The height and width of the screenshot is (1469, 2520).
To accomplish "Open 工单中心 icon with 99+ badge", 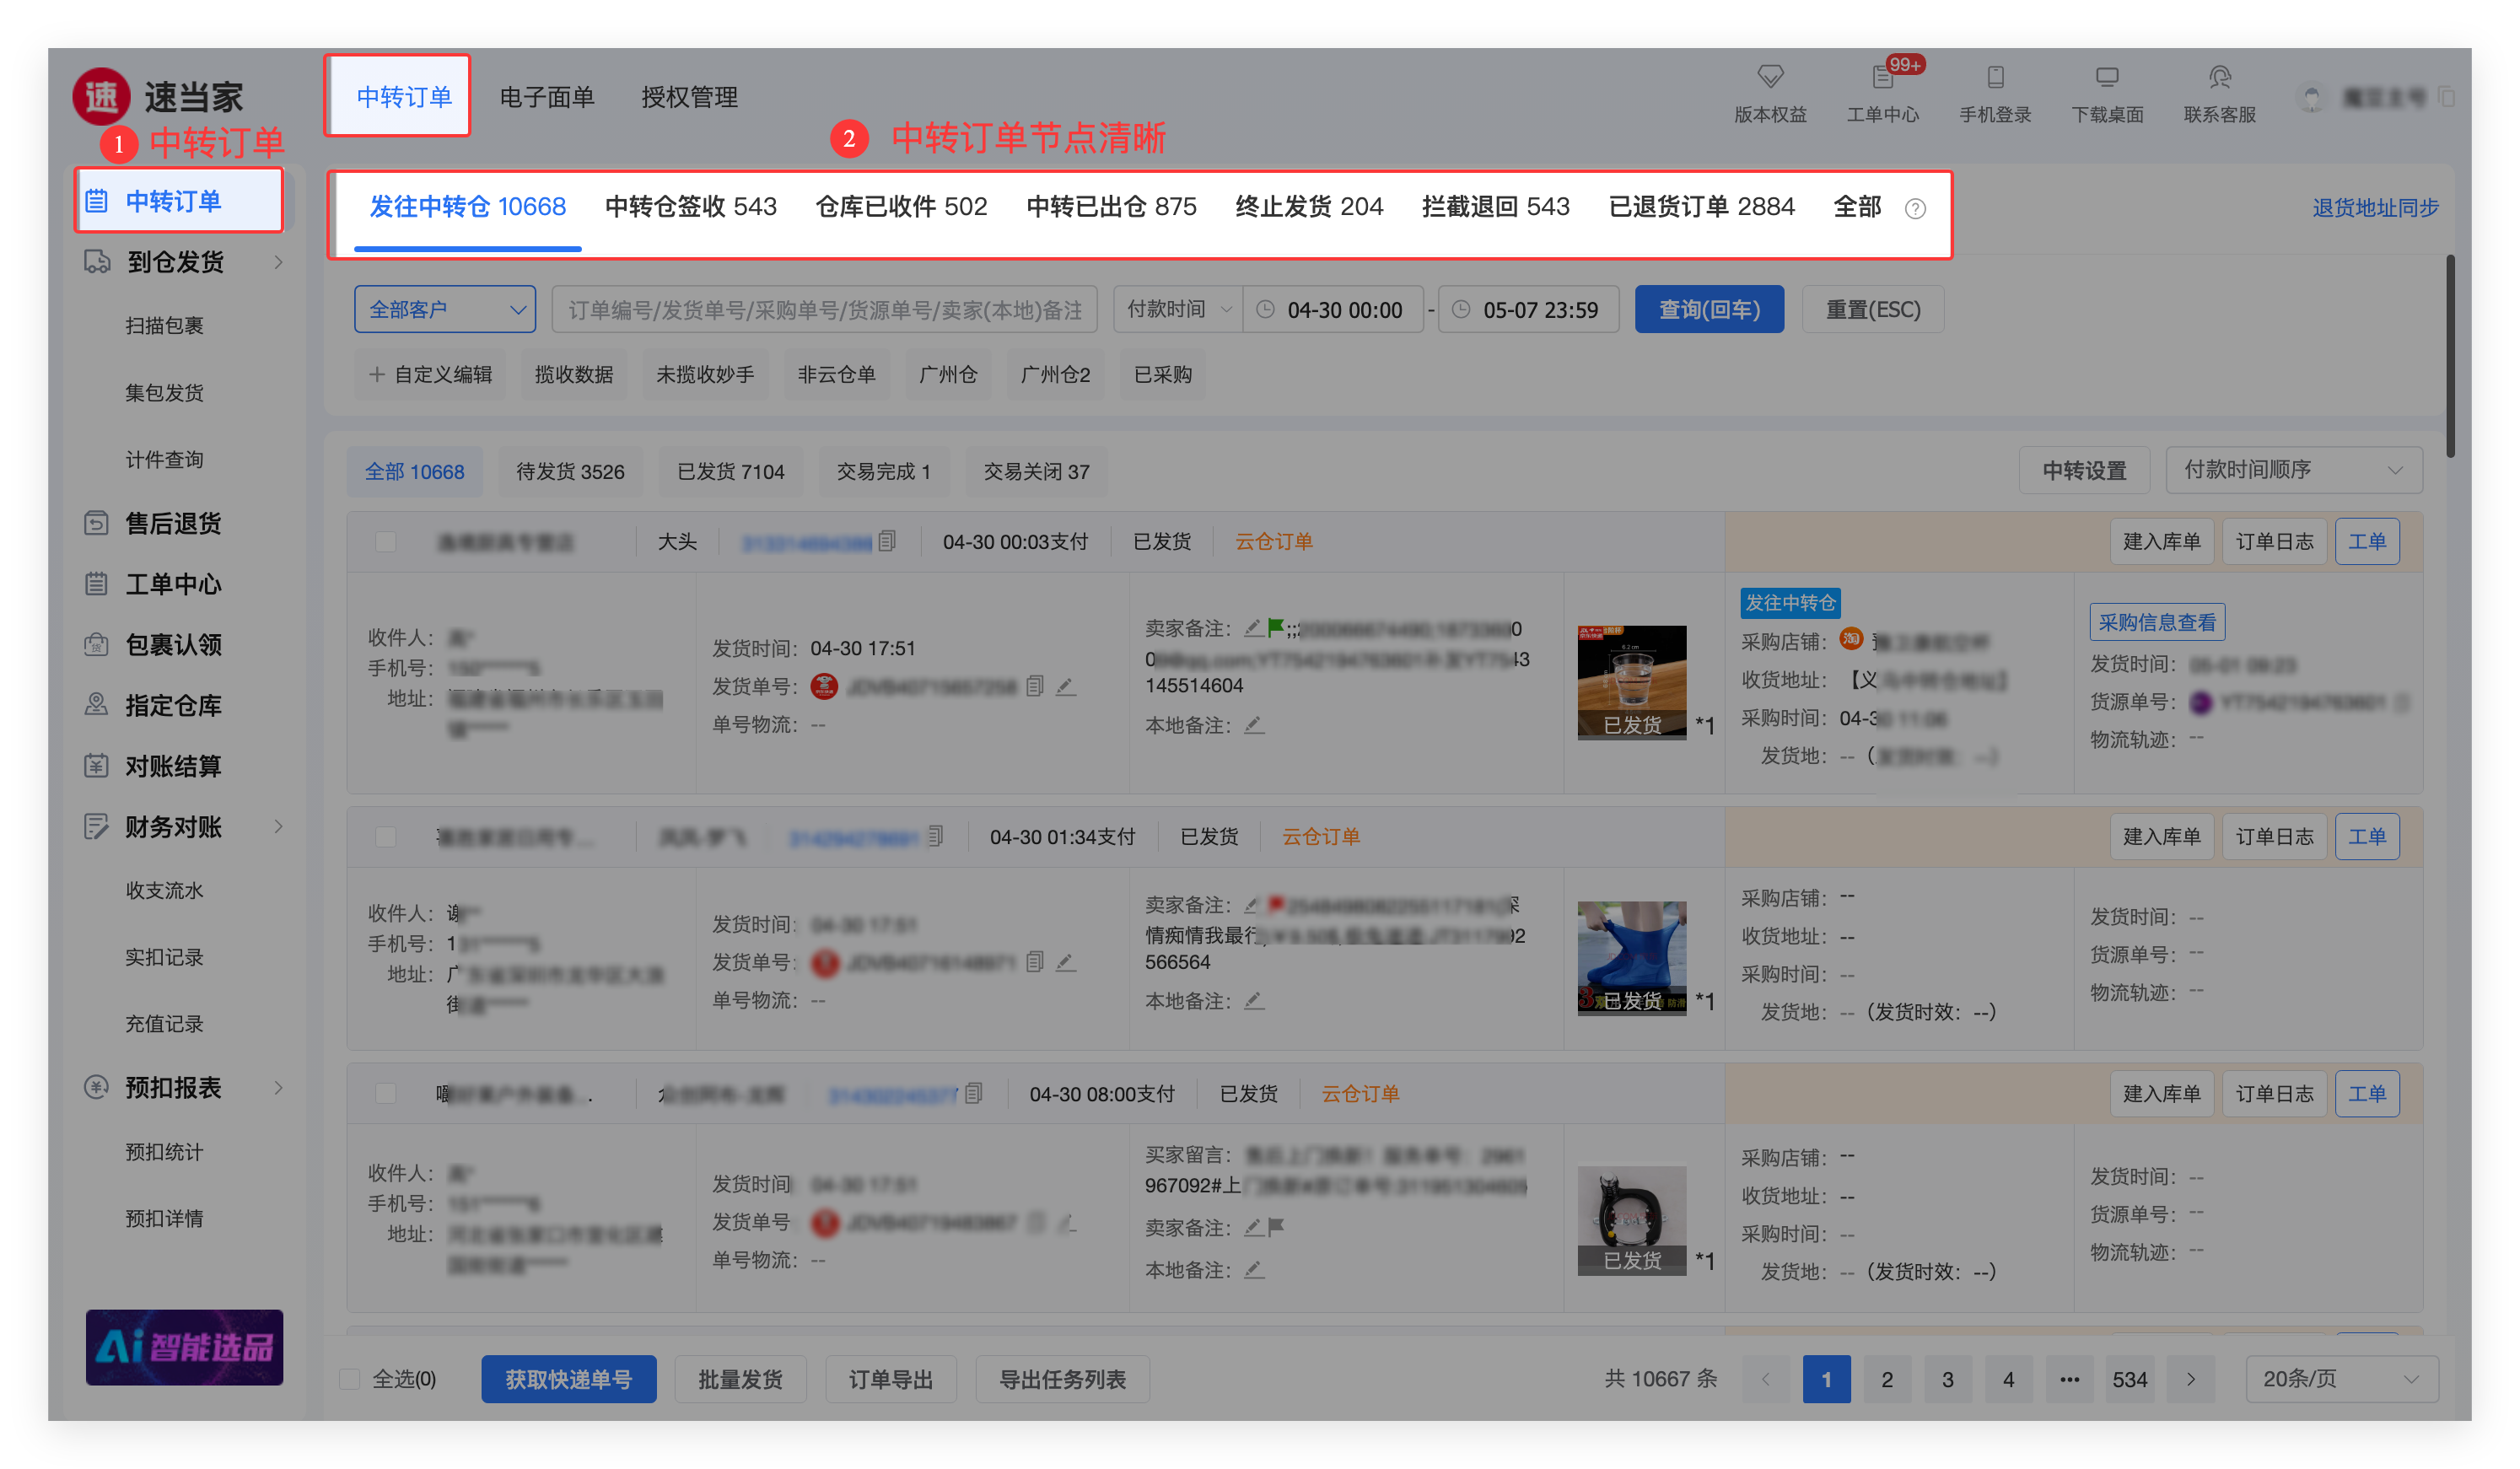I will pos(1882,78).
